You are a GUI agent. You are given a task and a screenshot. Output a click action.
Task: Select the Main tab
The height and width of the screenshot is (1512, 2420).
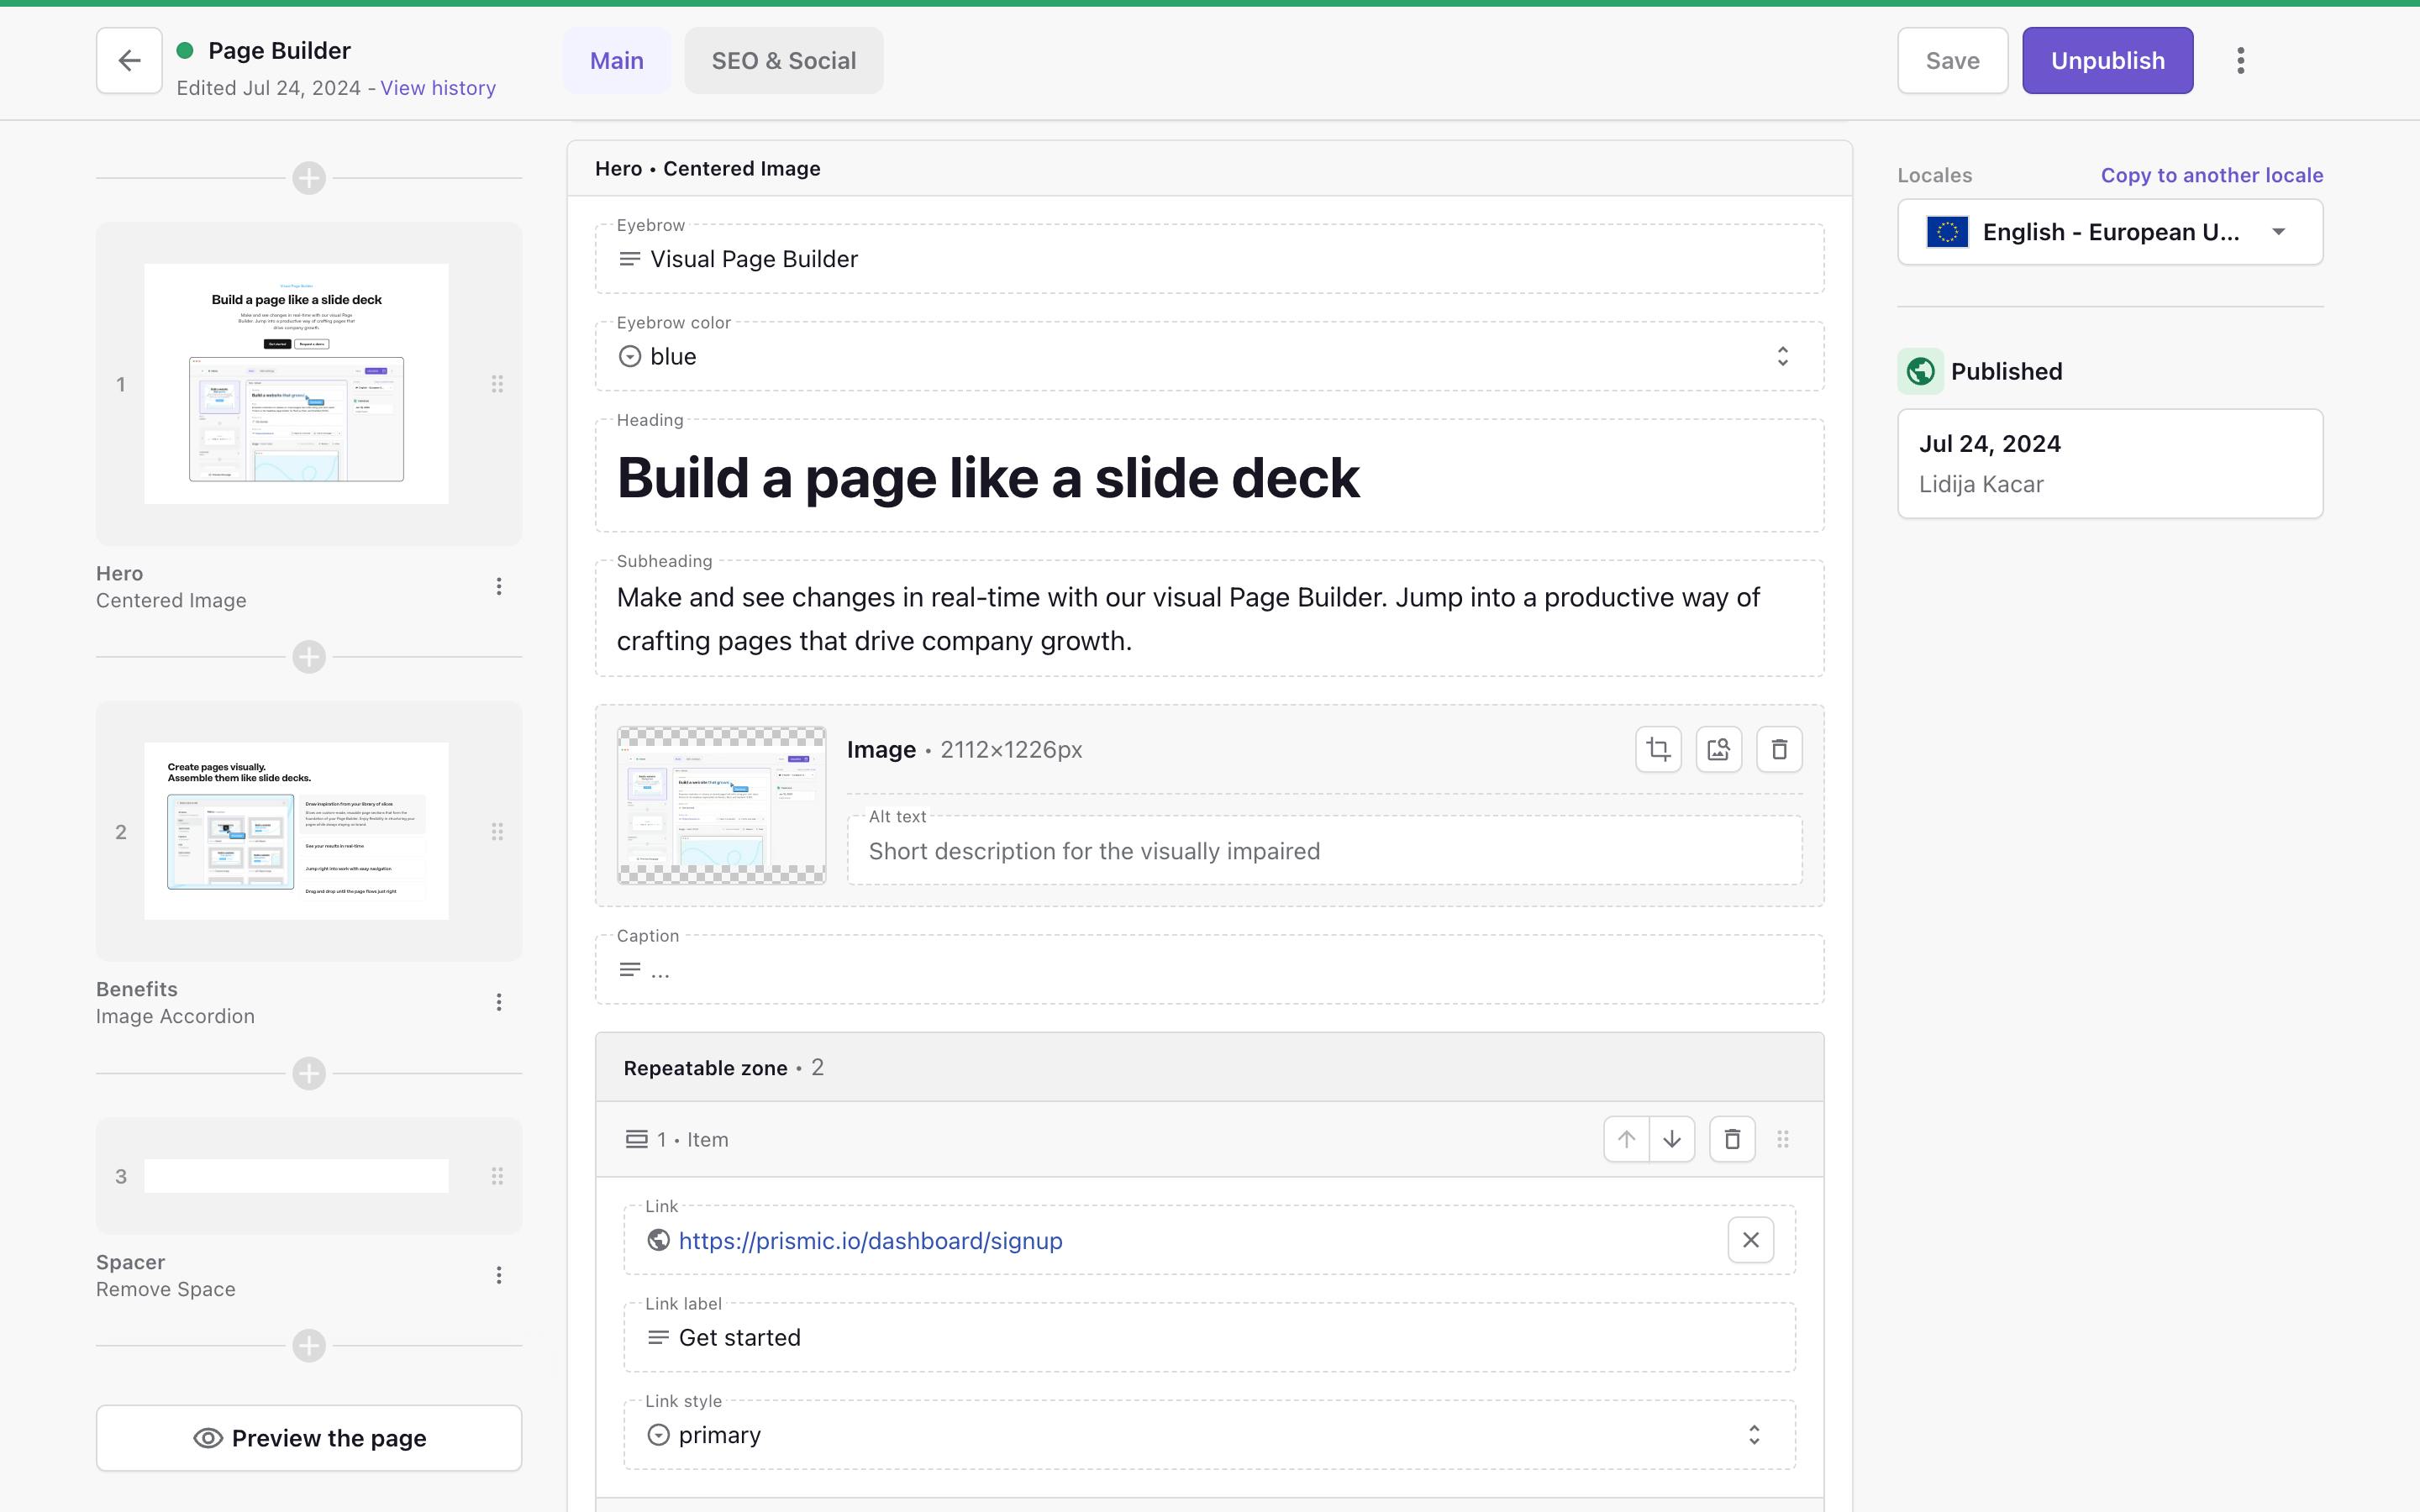pyautogui.click(x=616, y=61)
